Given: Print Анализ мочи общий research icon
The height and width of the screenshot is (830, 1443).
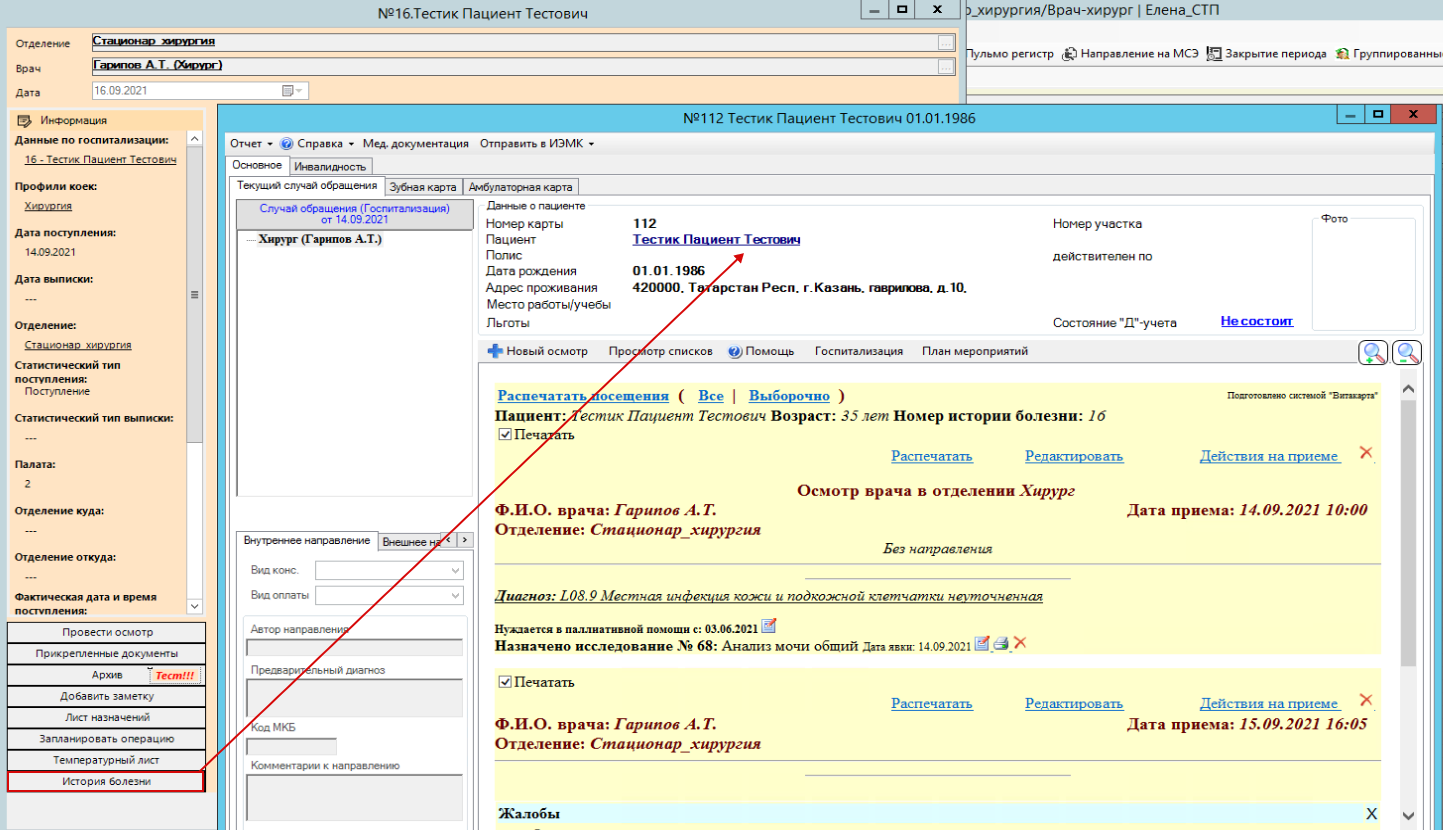Looking at the screenshot, I should pos(1001,644).
